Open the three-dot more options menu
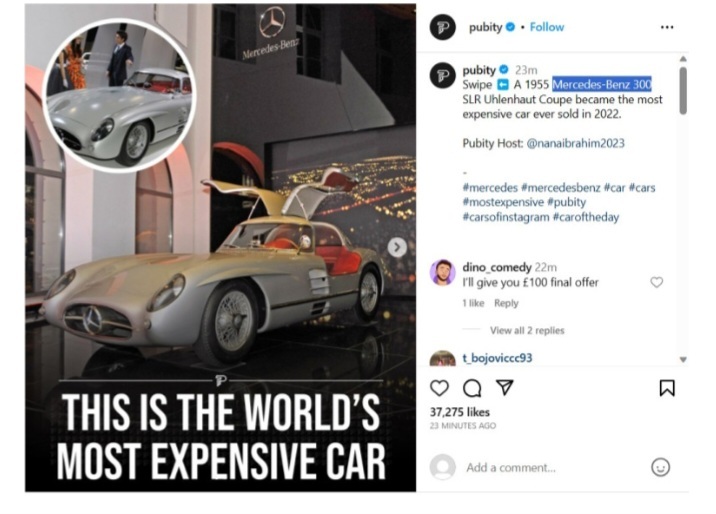This screenshot has width=716, height=514. click(667, 27)
